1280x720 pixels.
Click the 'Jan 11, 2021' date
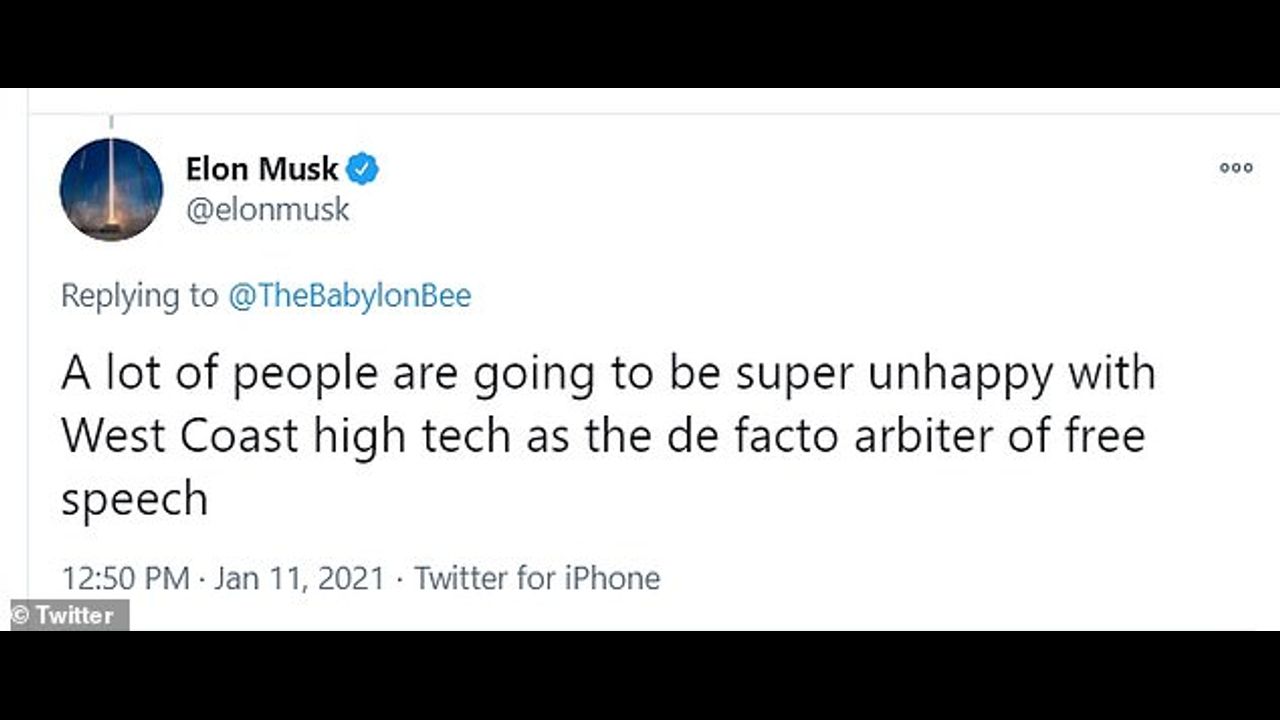pos(299,578)
